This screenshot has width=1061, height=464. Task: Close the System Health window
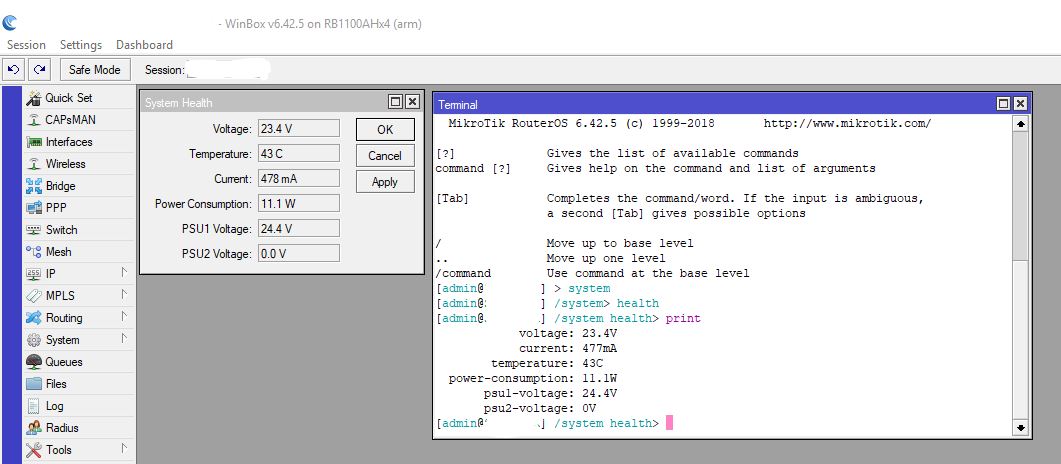412,102
